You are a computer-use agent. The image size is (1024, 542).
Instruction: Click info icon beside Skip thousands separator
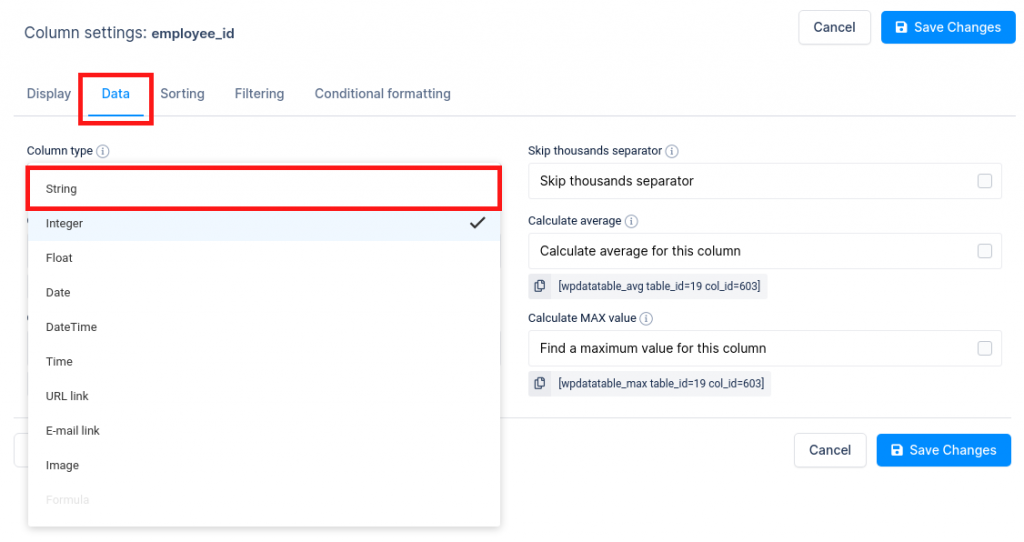671,151
